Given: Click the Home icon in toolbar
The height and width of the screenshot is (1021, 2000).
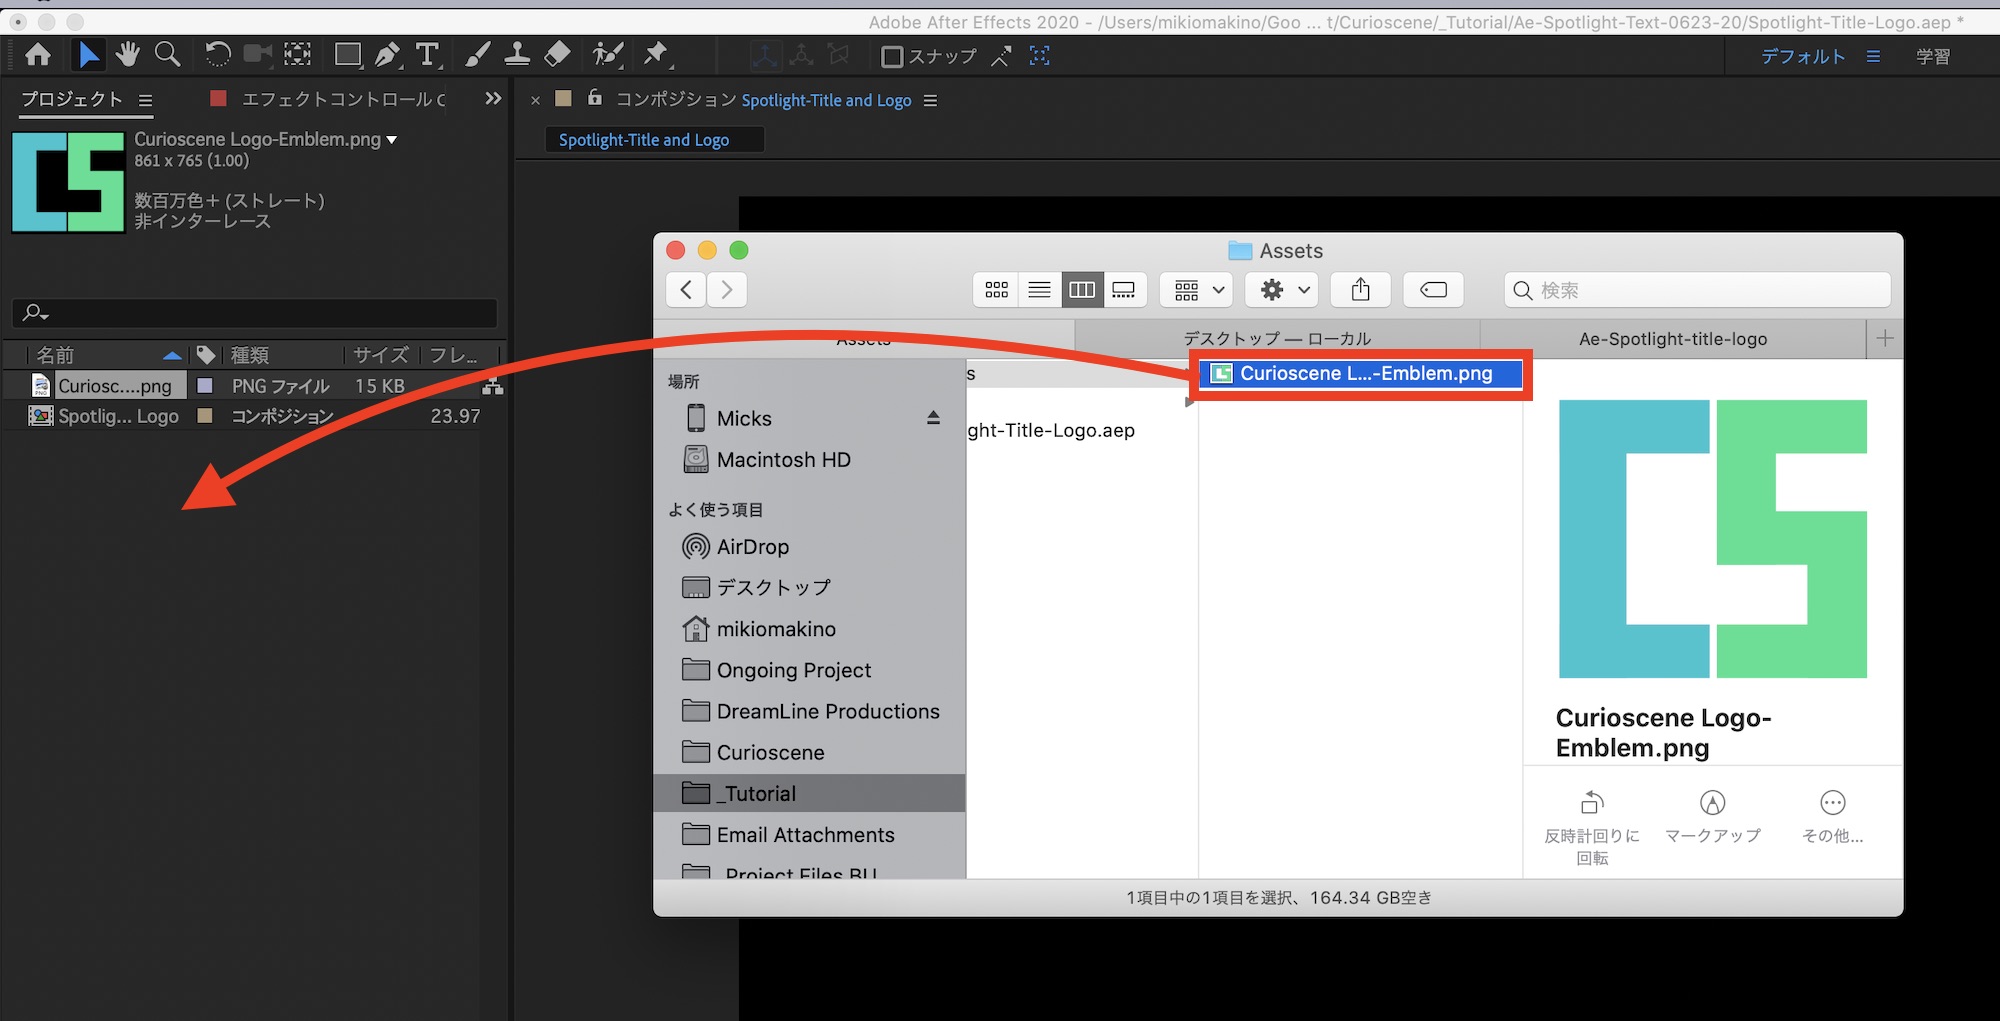Looking at the screenshot, I should click(38, 55).
